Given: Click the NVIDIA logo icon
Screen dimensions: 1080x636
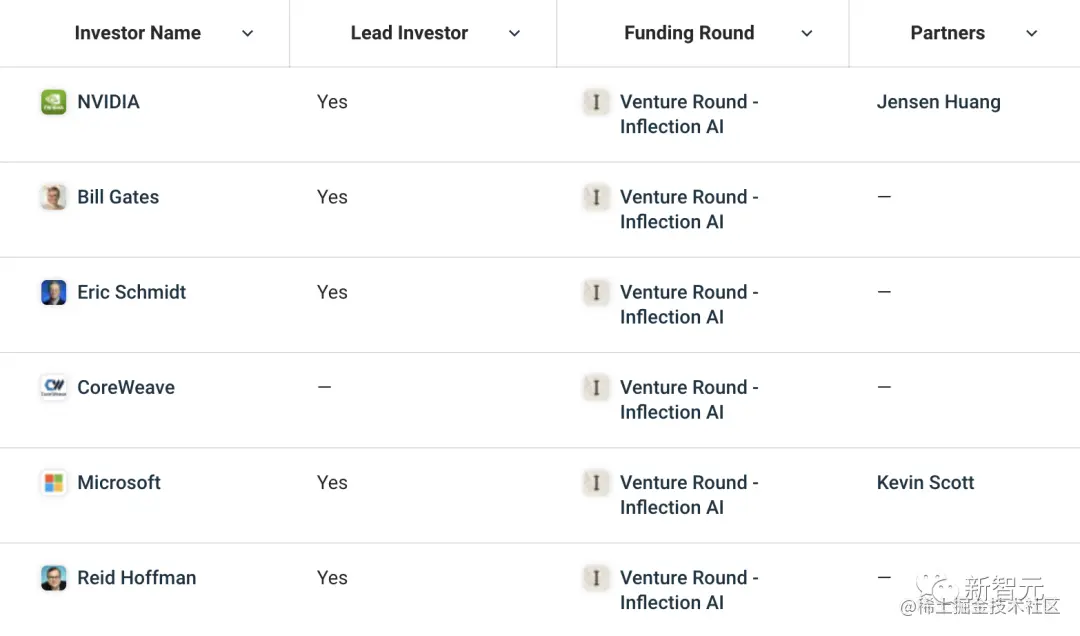Looking at the screenshot, I should click(x=53, y=102).
